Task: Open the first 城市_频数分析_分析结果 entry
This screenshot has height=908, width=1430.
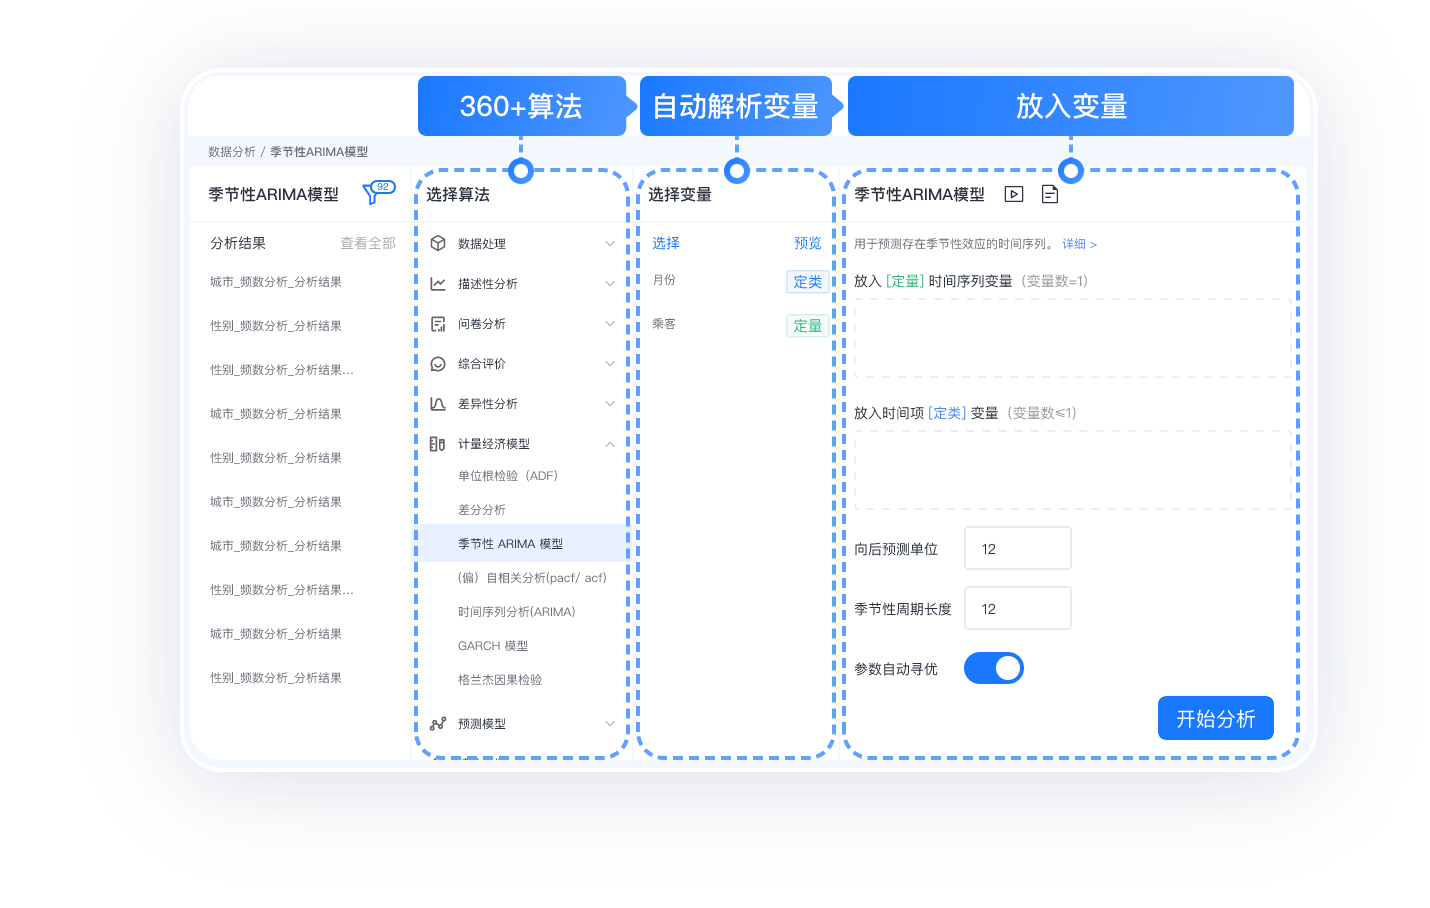Action: 276,282
